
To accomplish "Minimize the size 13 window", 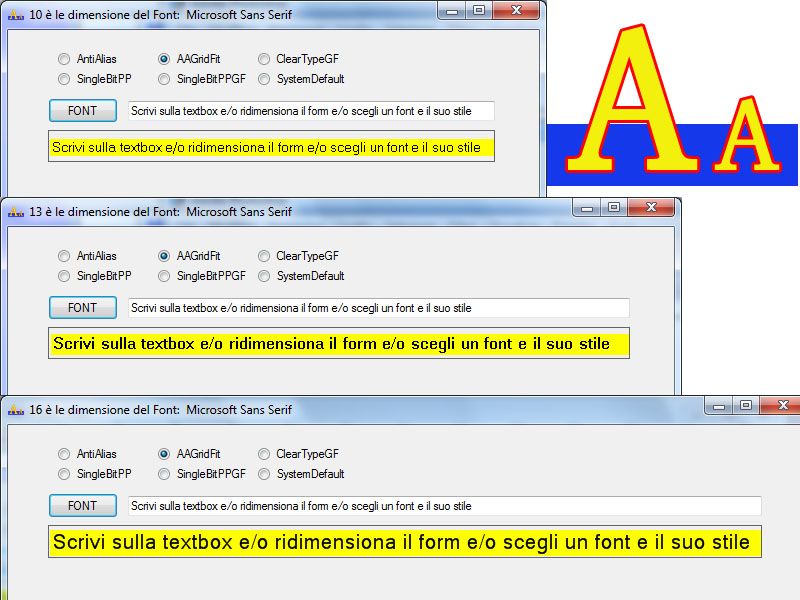I will click(587, 208).
